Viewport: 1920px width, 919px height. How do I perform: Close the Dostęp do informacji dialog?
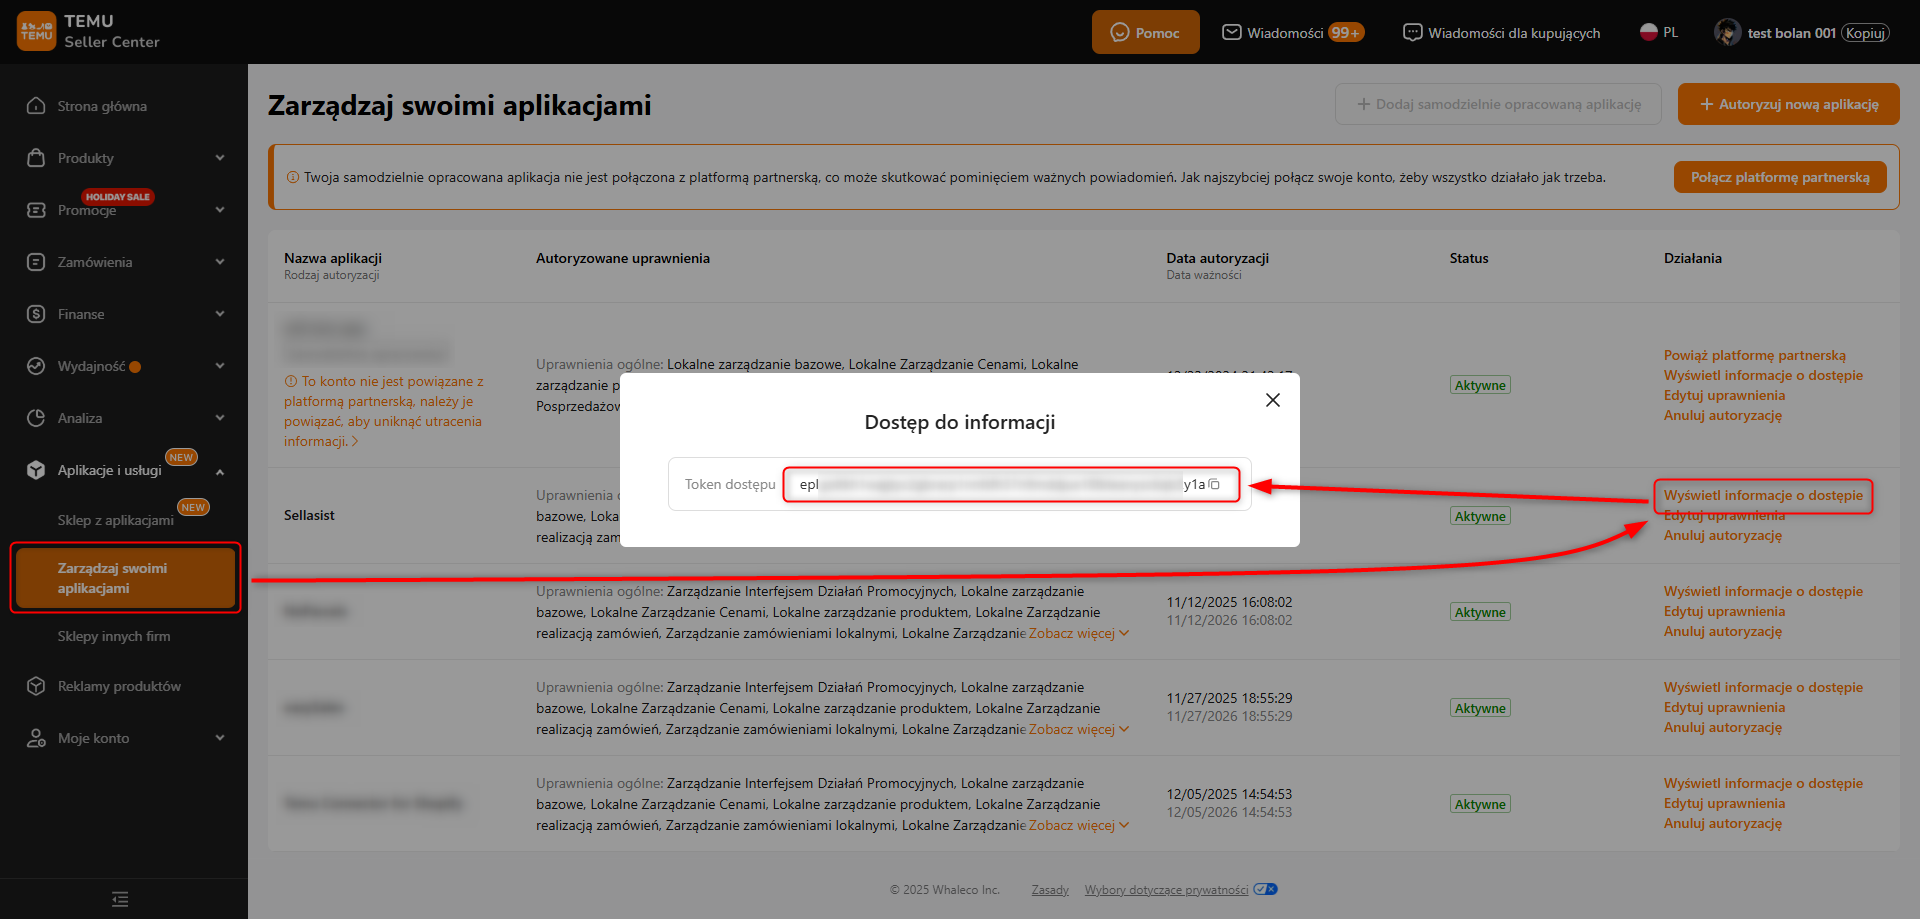click(x=1272, y=400)
